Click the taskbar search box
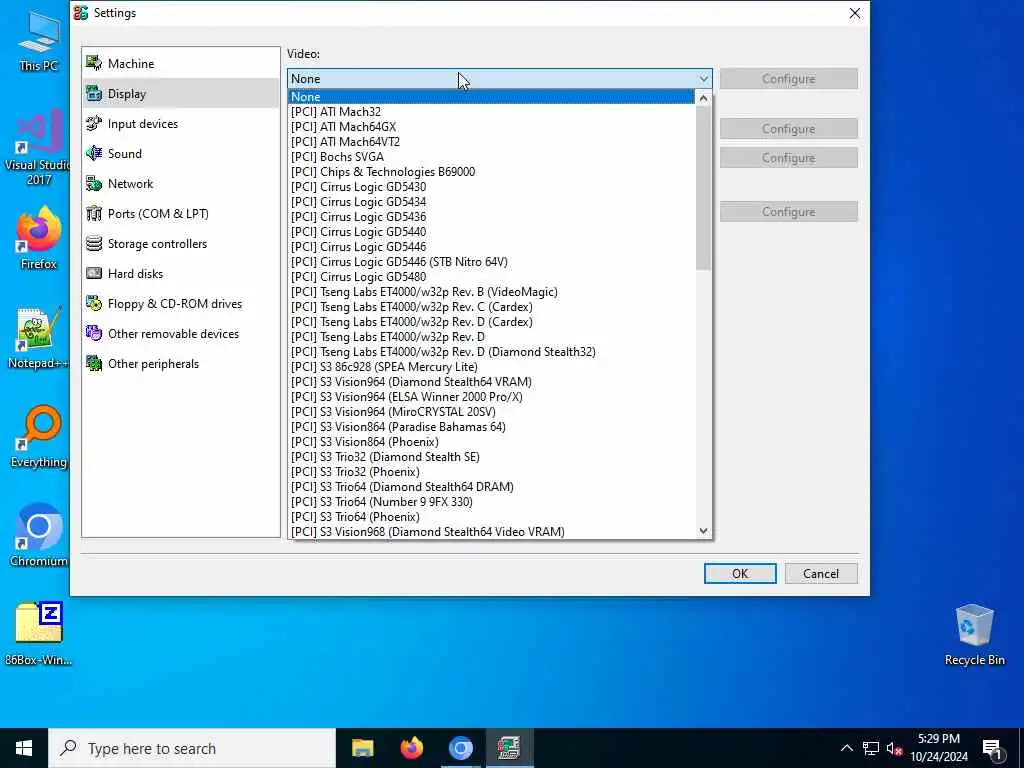Viewport: 1024px width, 768px height. pyautogui.click(x=192, y=748)
